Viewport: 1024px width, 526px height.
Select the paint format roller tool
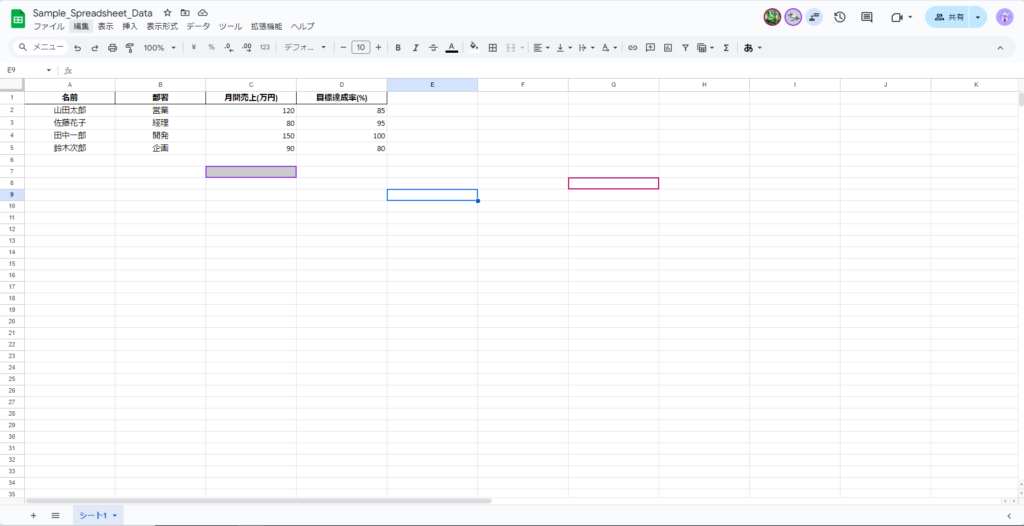[130, 47]
